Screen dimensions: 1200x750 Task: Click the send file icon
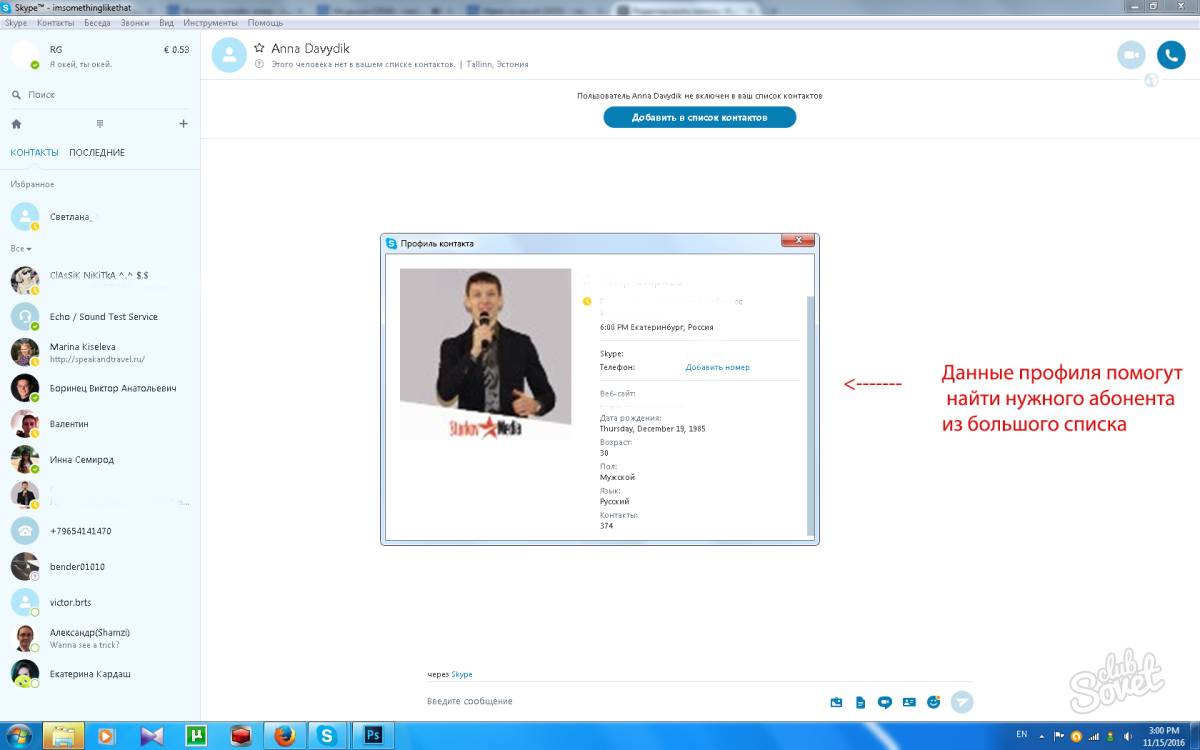(860, 702)
